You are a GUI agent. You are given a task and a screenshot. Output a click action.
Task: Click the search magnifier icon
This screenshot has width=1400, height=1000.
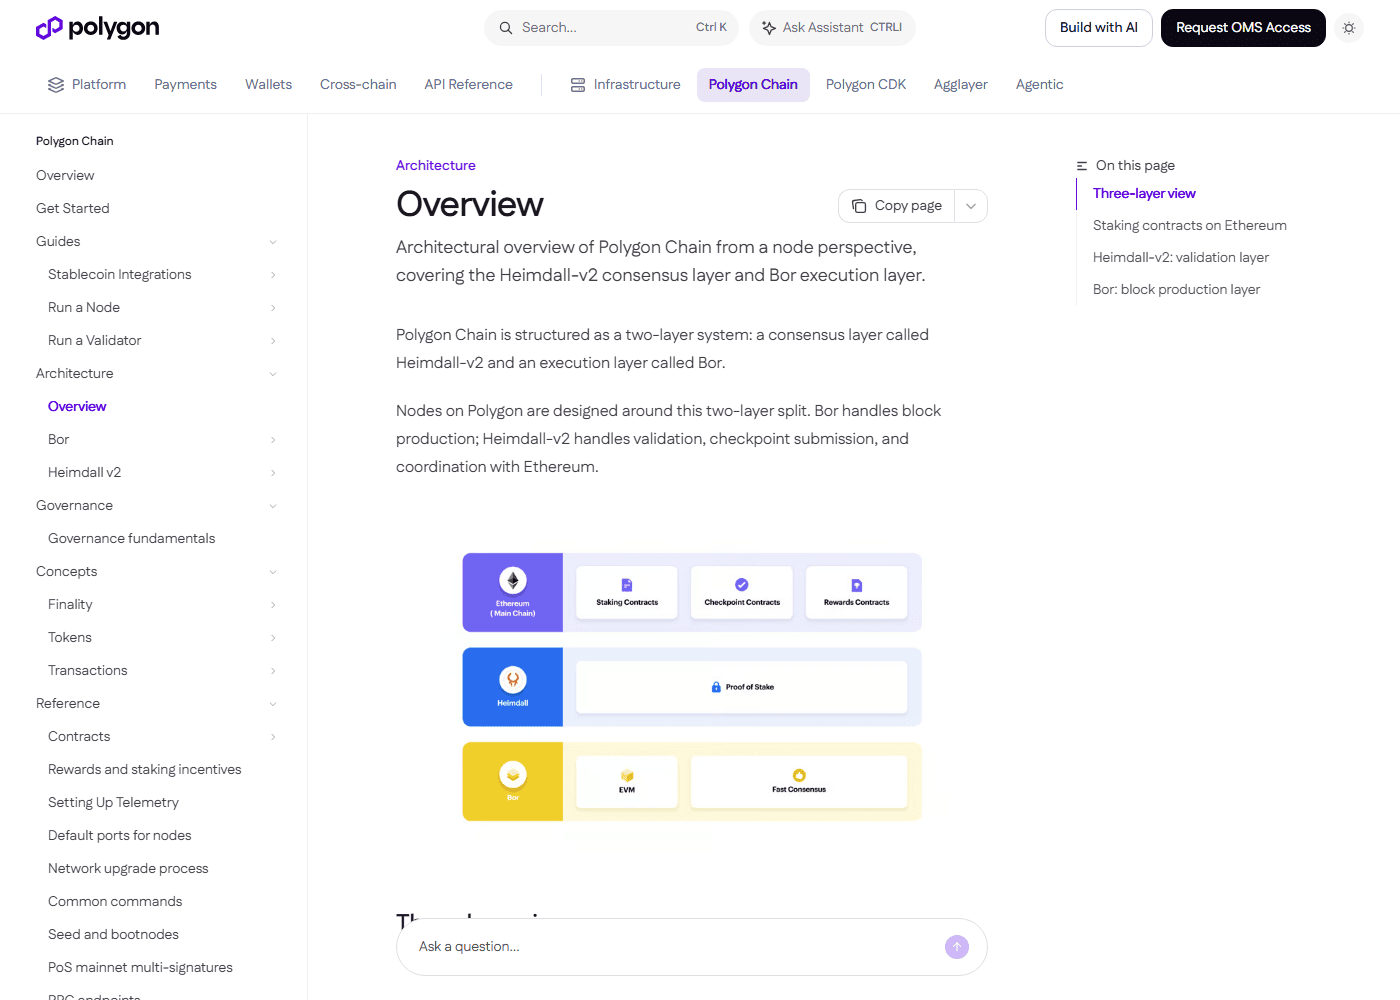click(x=506, y=28)
